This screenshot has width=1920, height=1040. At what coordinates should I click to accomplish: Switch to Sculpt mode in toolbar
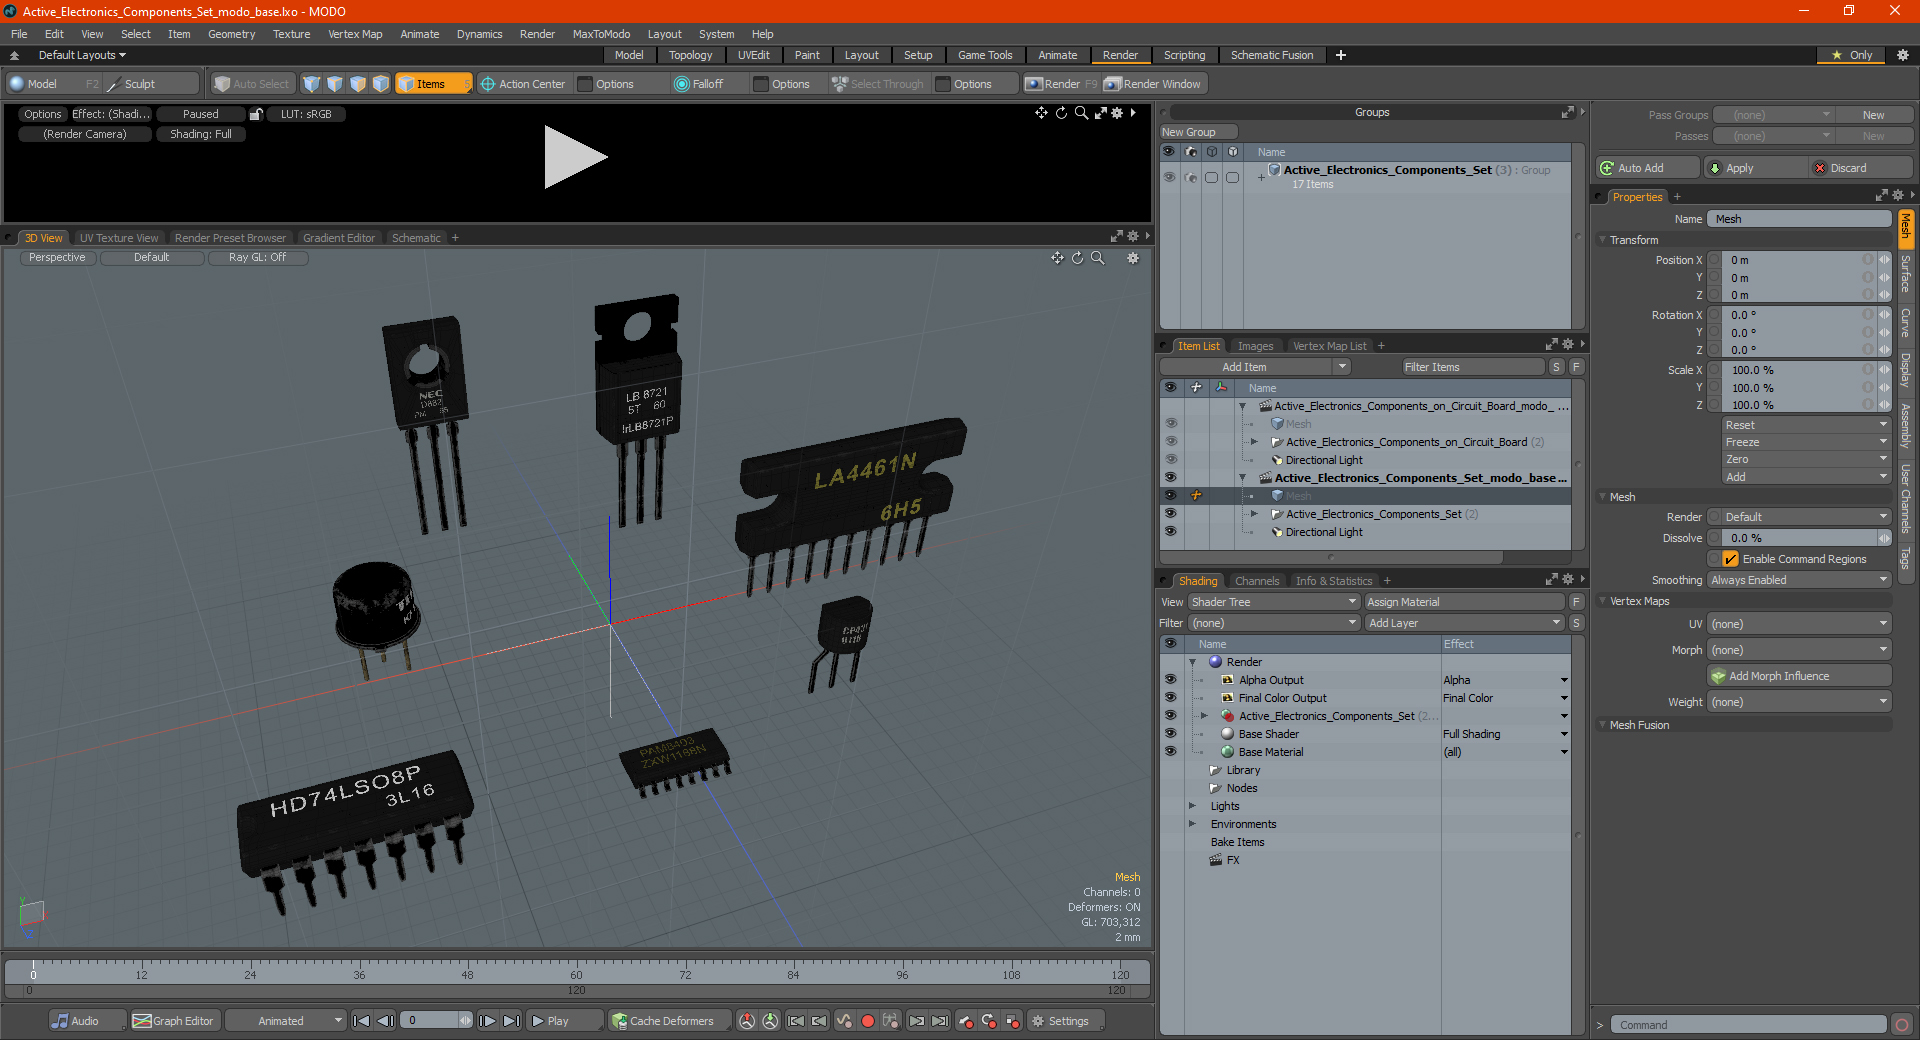[150, 84]
